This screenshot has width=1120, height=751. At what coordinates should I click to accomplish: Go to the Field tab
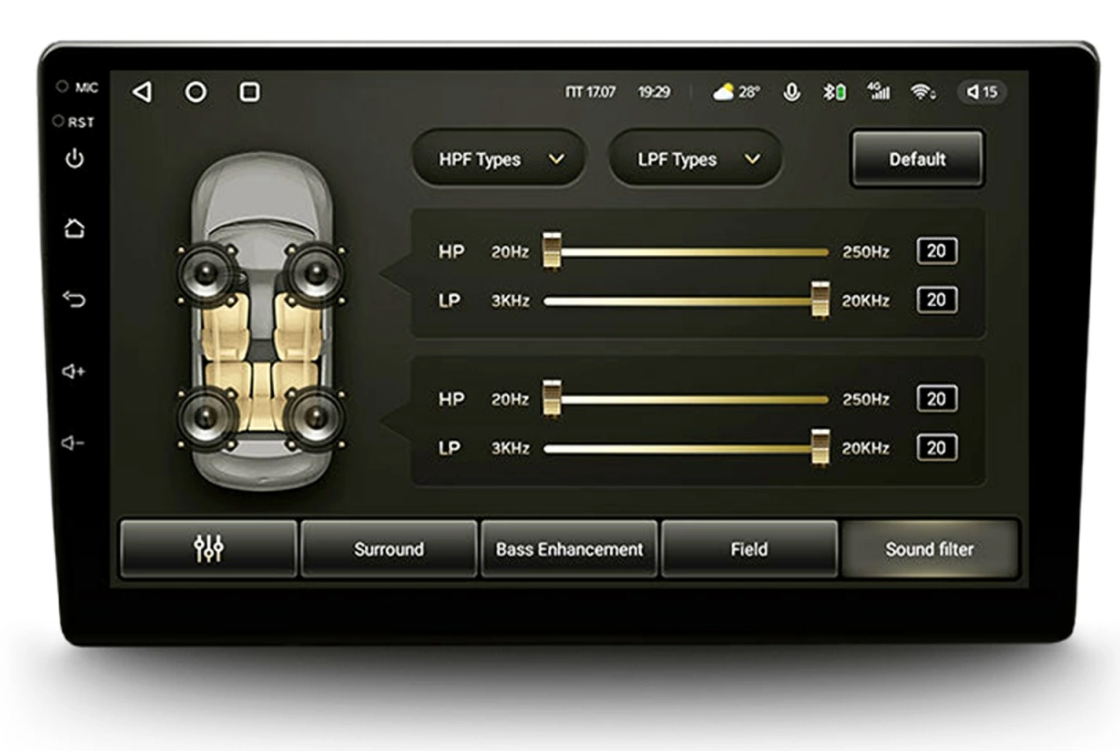tap(749, 549)
